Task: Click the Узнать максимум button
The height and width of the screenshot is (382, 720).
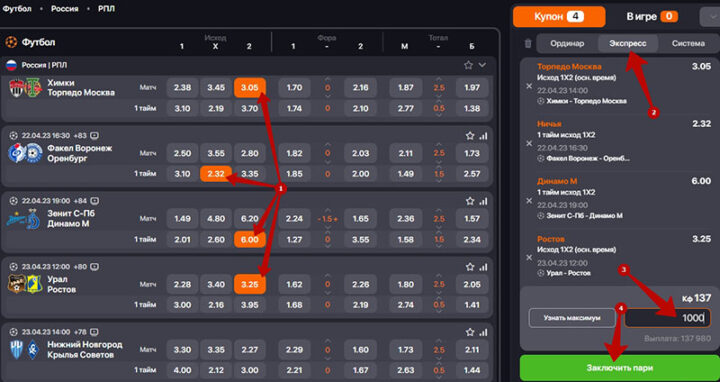Action: coord(572,318)
